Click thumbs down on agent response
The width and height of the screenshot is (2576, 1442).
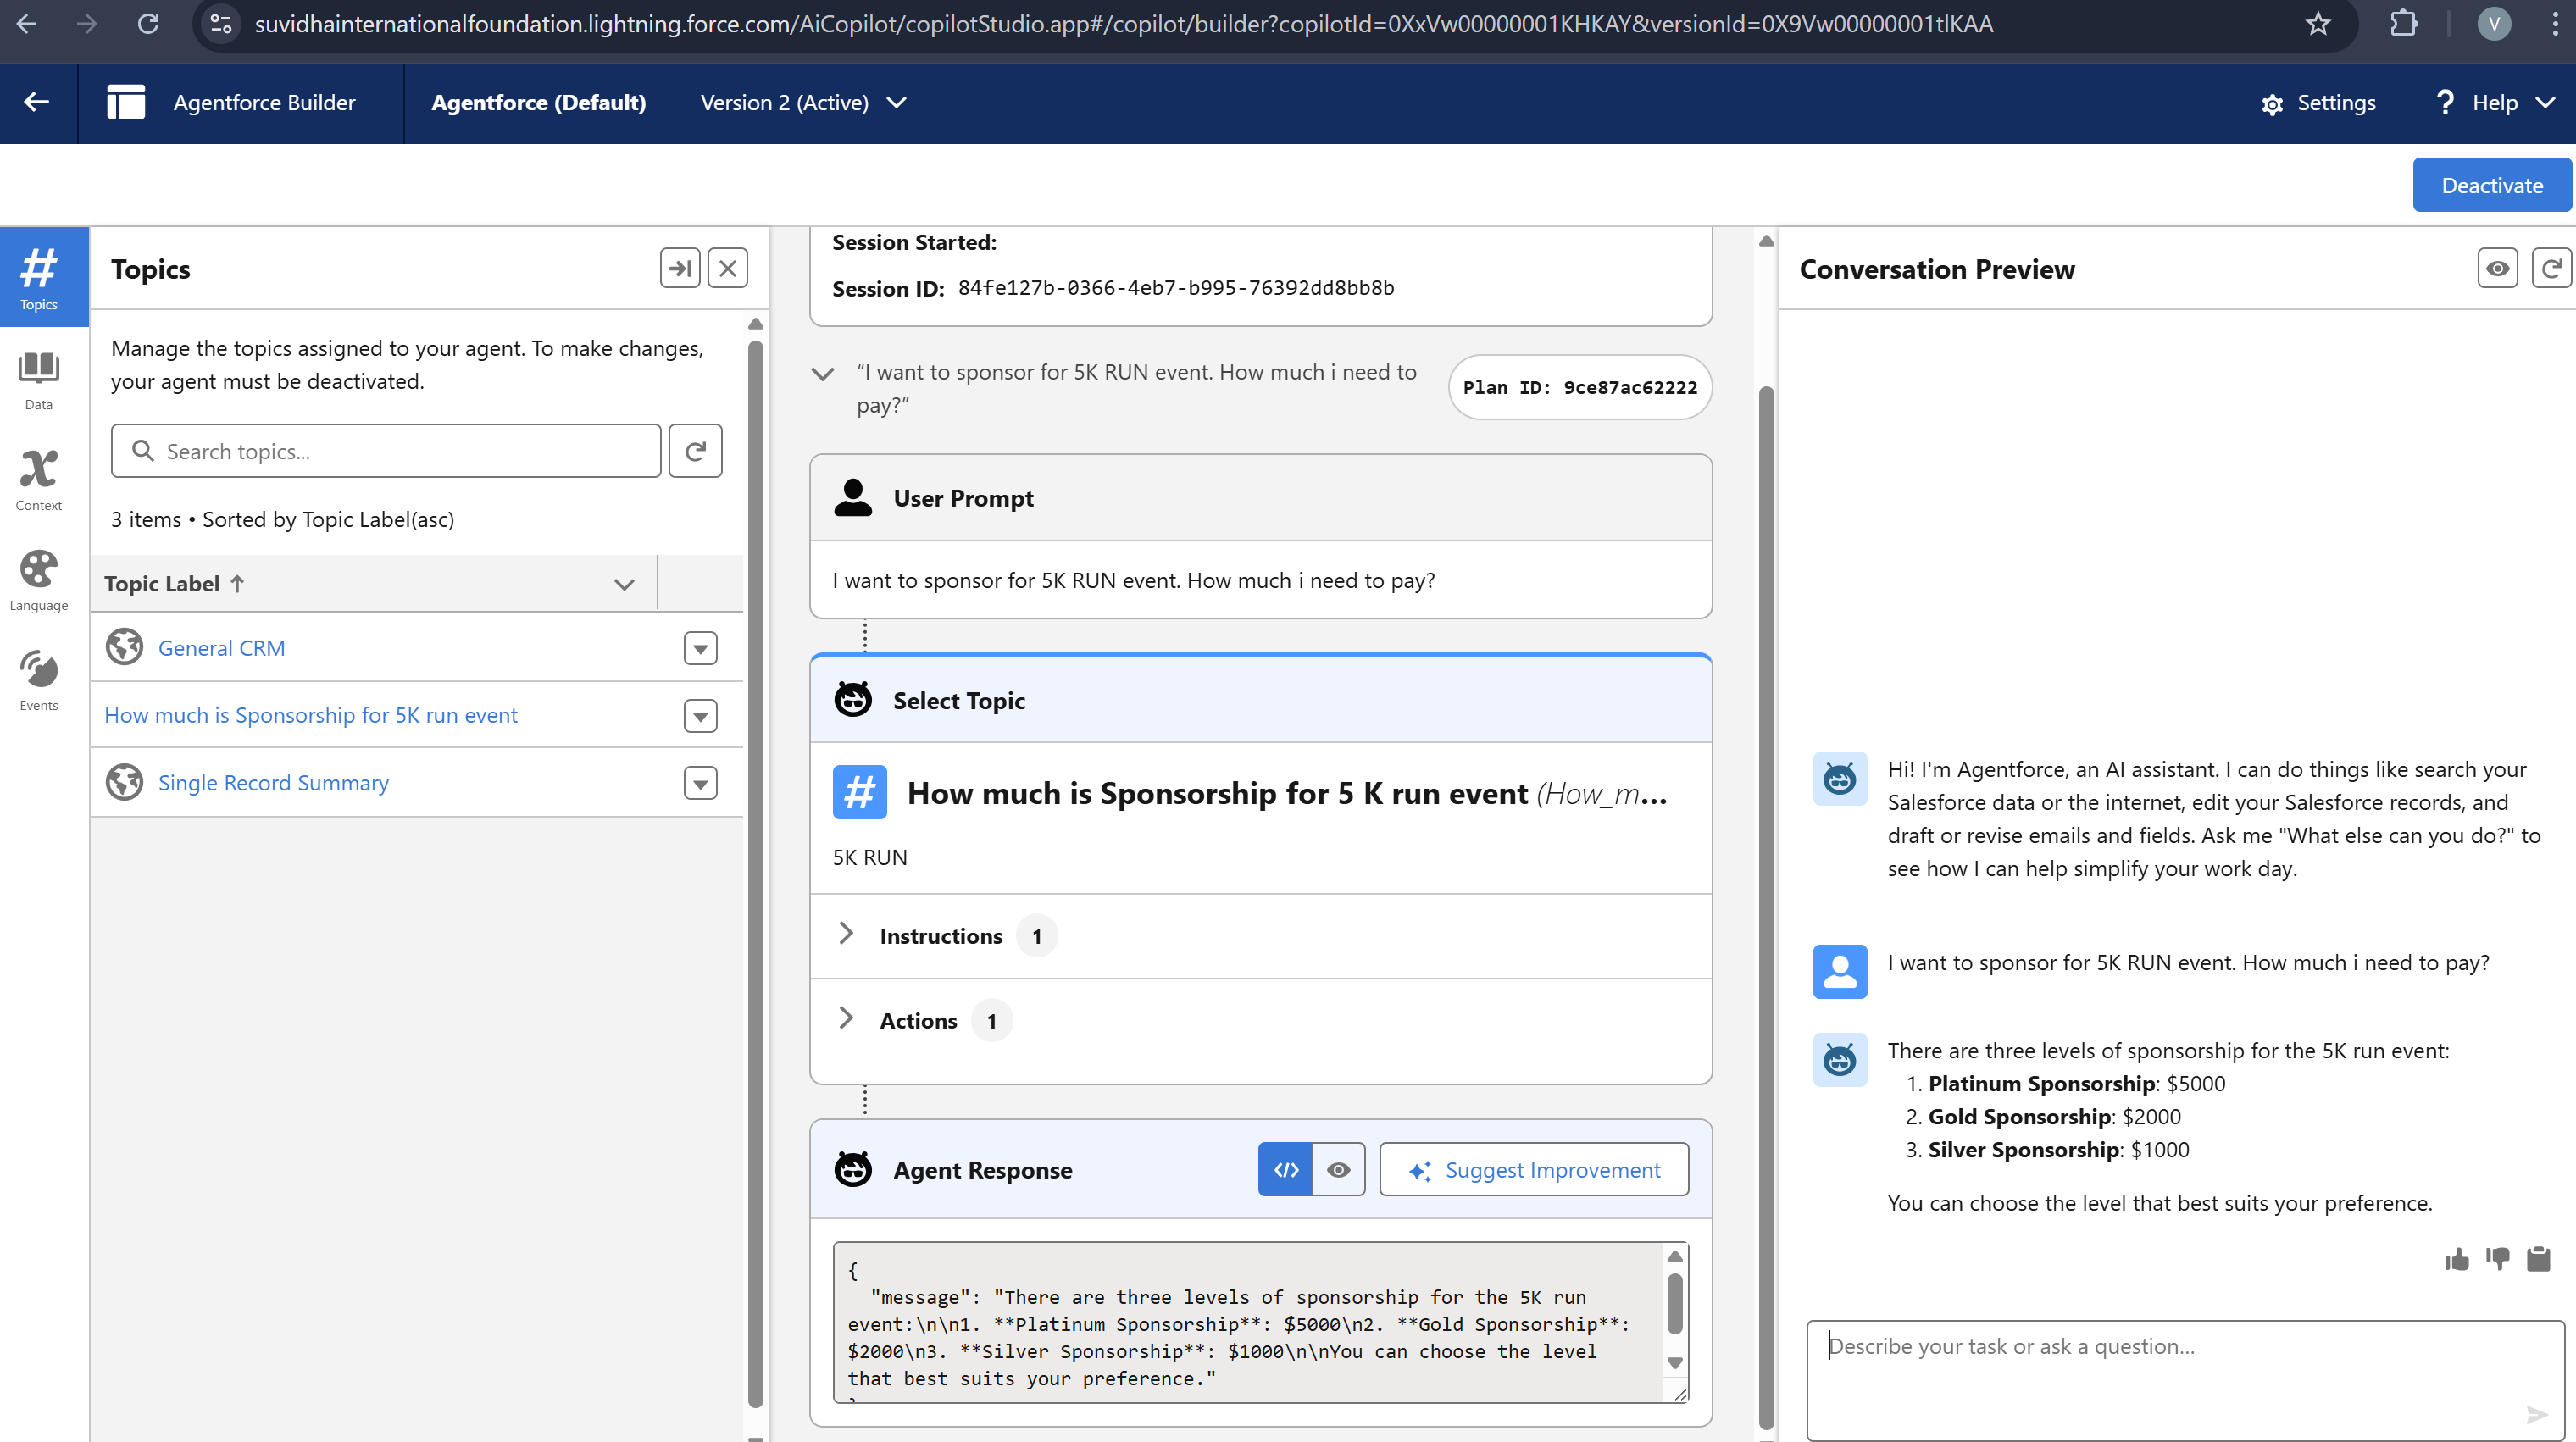[x=2497, y=1259]
